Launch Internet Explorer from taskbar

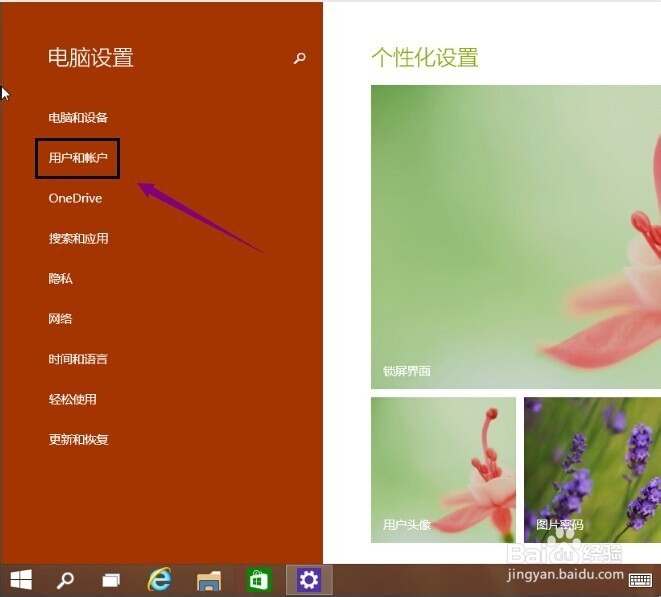pos(159,580)
